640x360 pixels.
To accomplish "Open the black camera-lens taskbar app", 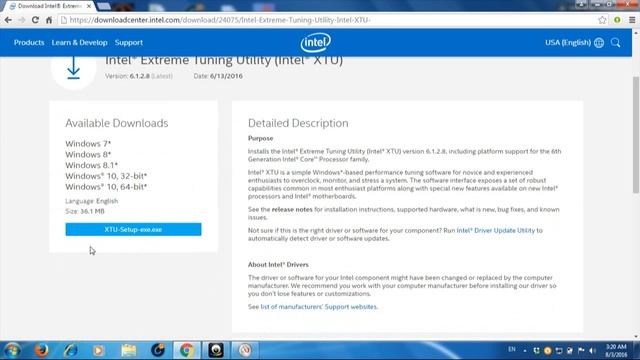I will point(216,350).
